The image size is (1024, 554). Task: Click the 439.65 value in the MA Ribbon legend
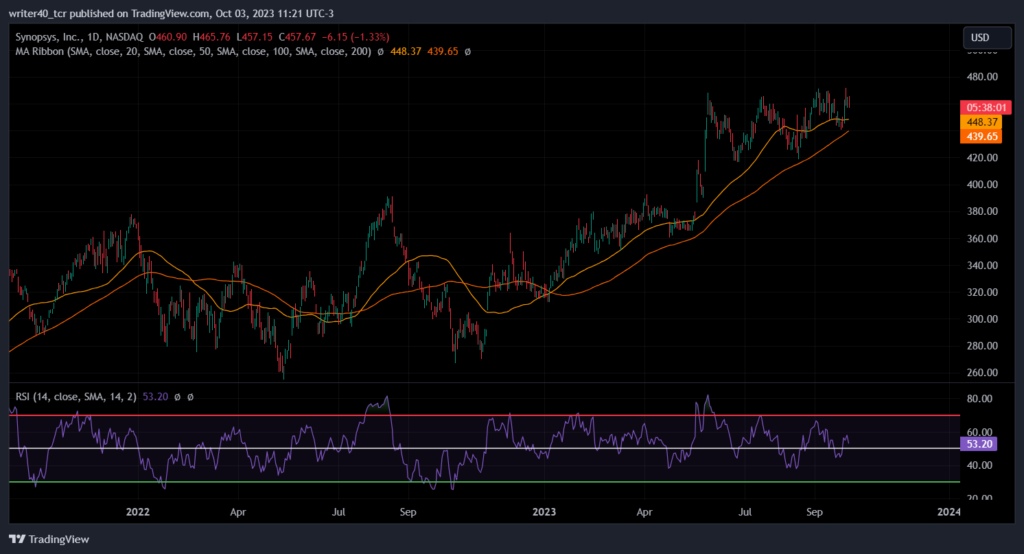(443, 52)
